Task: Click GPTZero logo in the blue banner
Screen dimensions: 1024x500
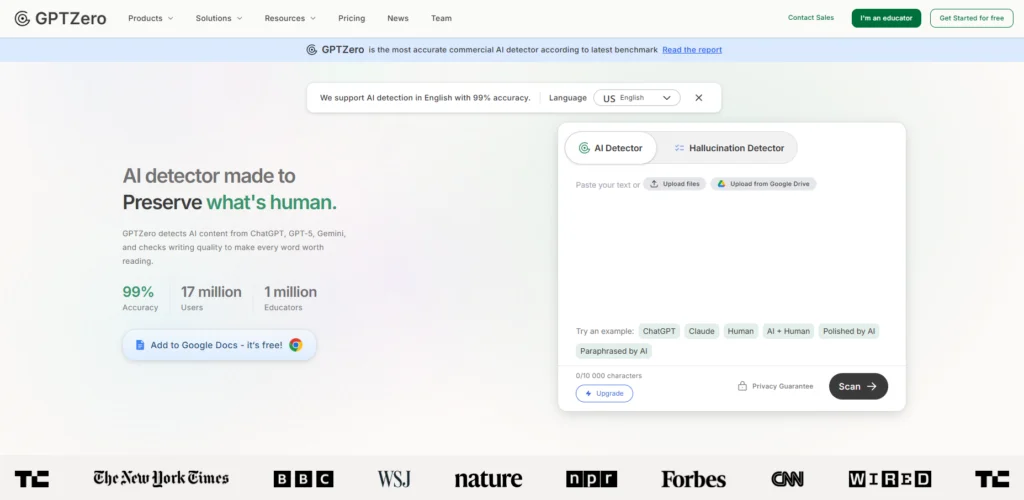Action: pyautogui.click(x=335, y=50)
